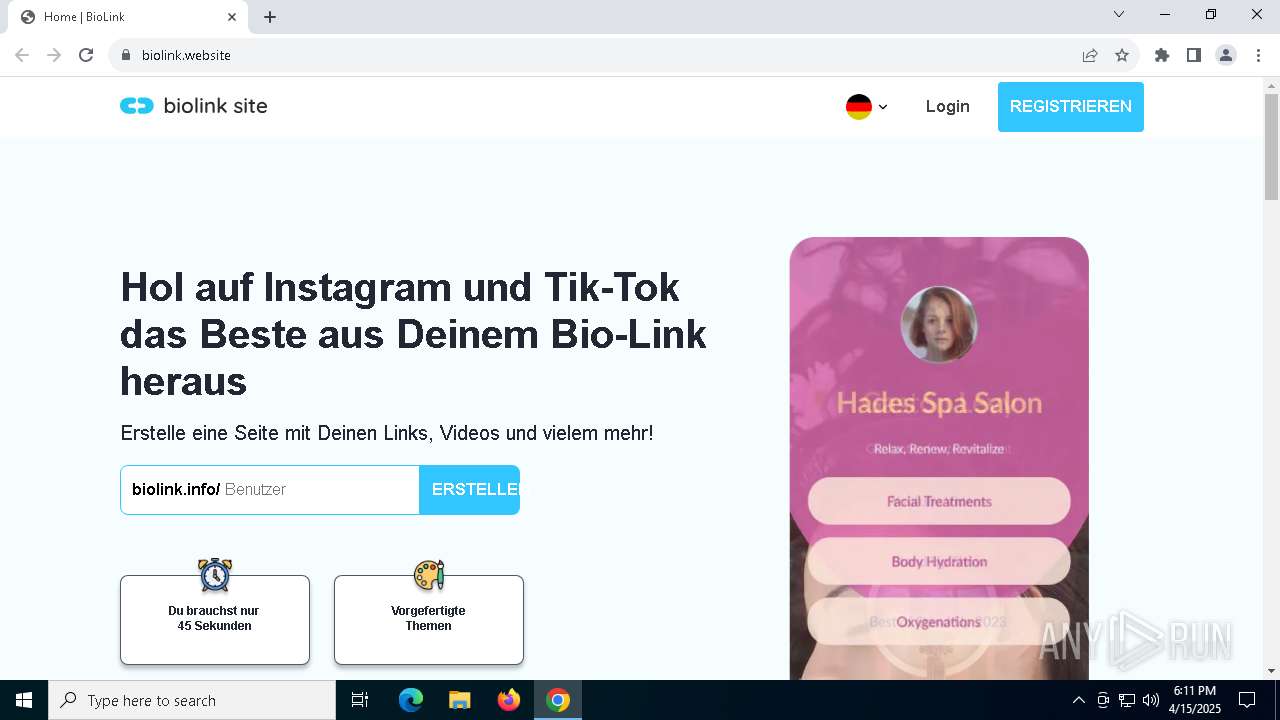Click the network tray icon
The image size is (1280, 720).
pyautogui.click(x=1127, y=700)
